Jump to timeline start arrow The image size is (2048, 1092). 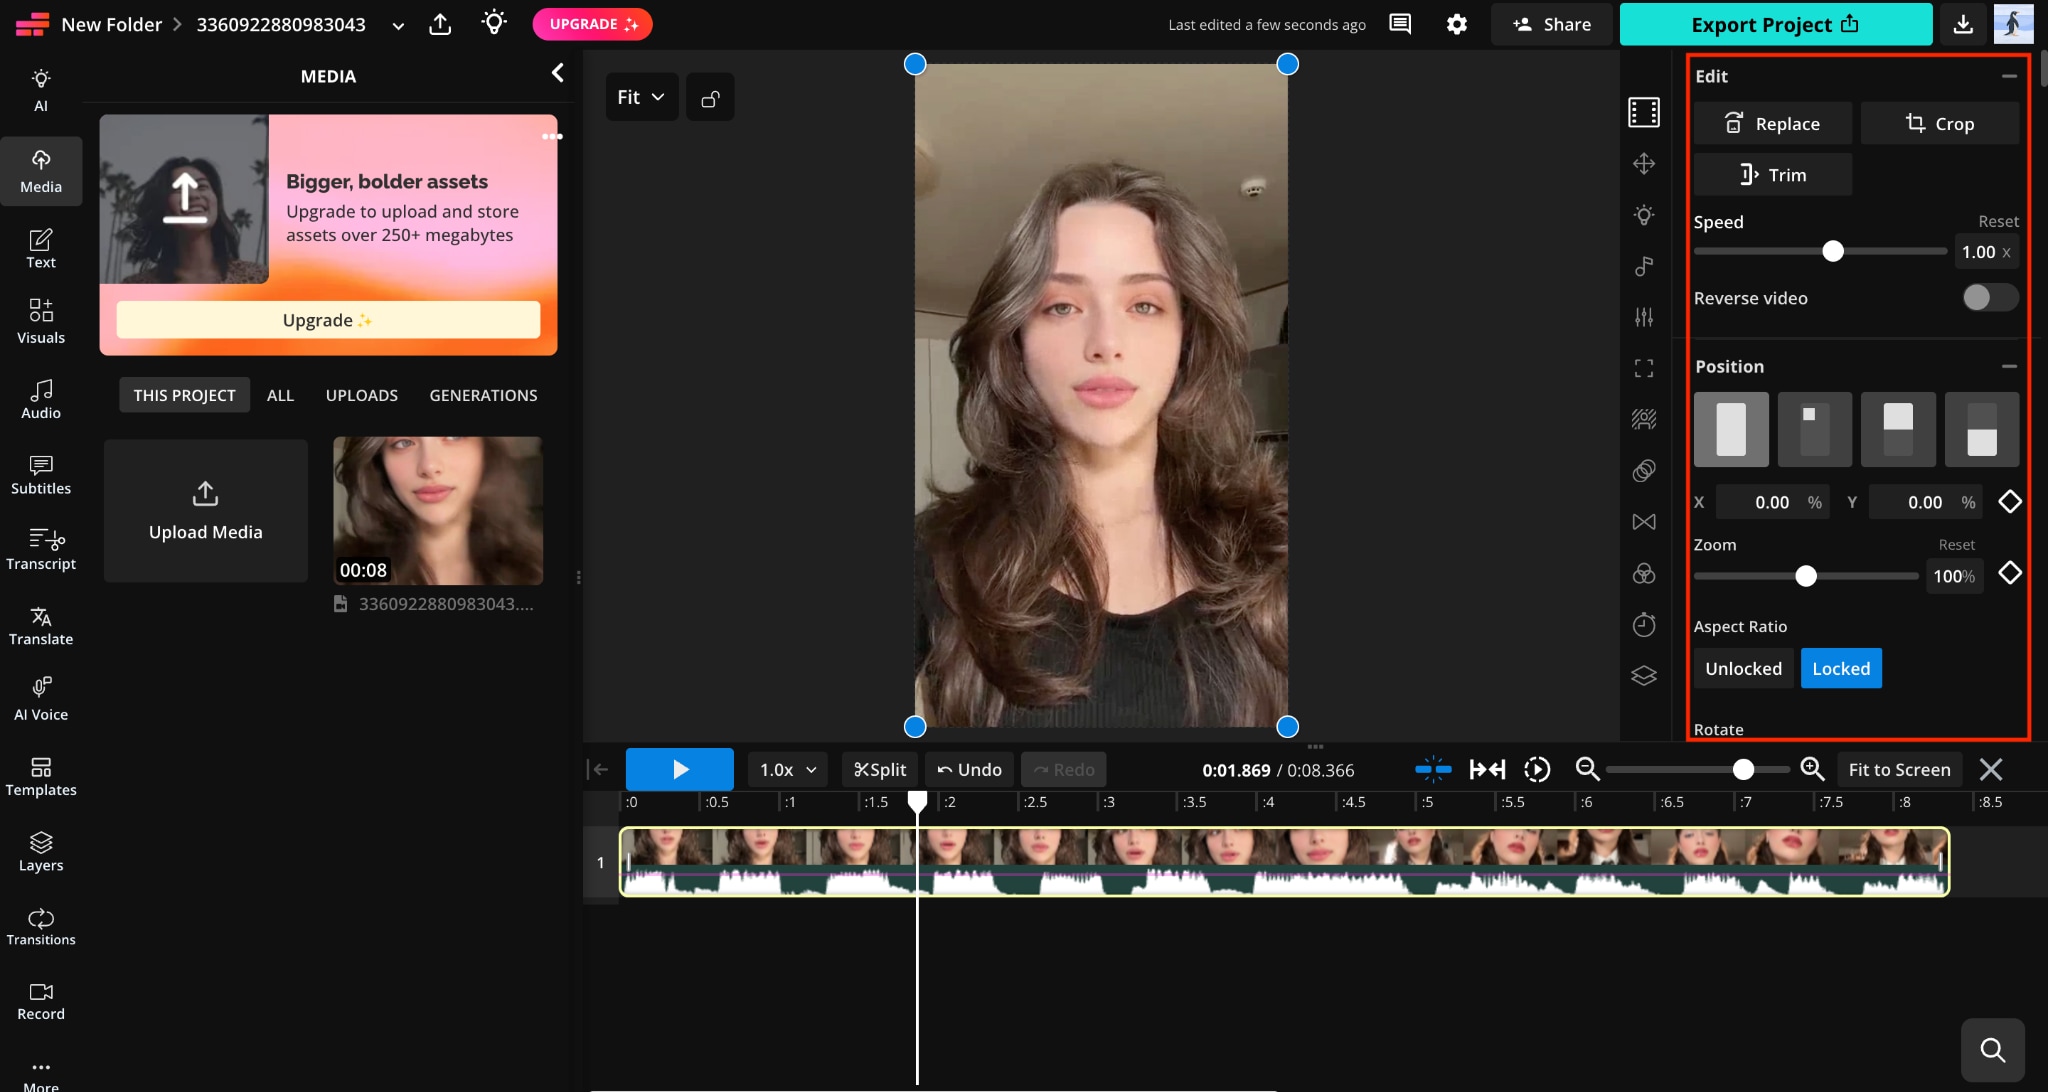(x=598, y=769)
